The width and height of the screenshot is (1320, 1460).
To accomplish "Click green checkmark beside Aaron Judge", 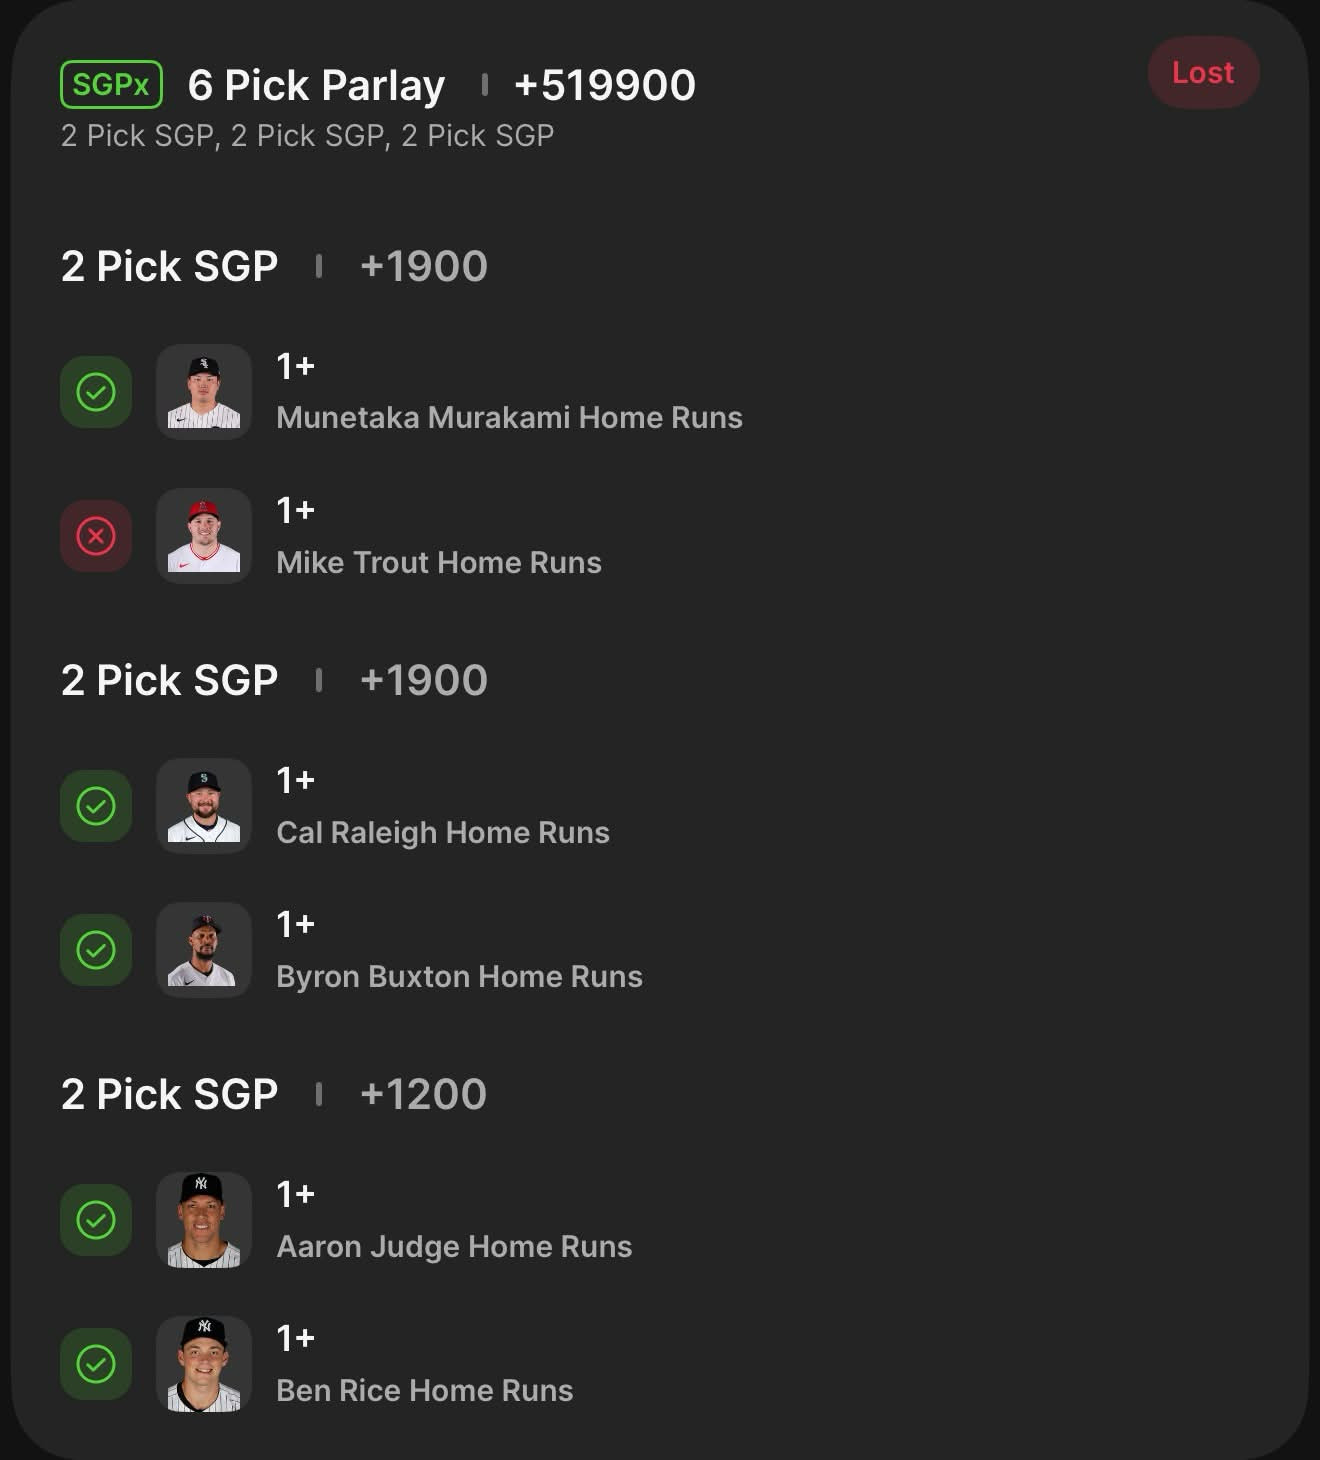I will tap(96, 1220).
